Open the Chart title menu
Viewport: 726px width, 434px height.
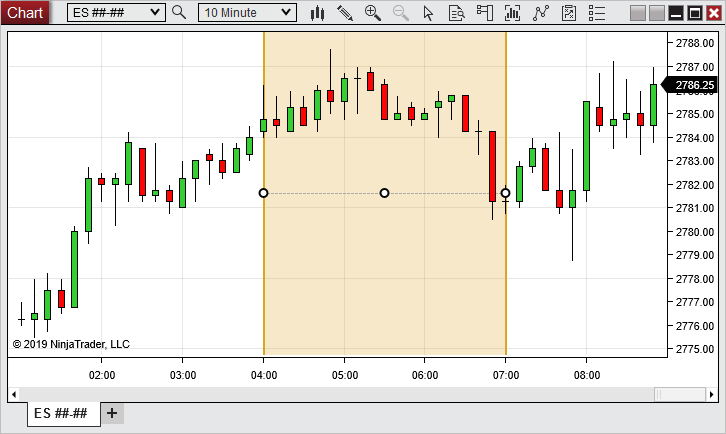click(x=25, y=13)
